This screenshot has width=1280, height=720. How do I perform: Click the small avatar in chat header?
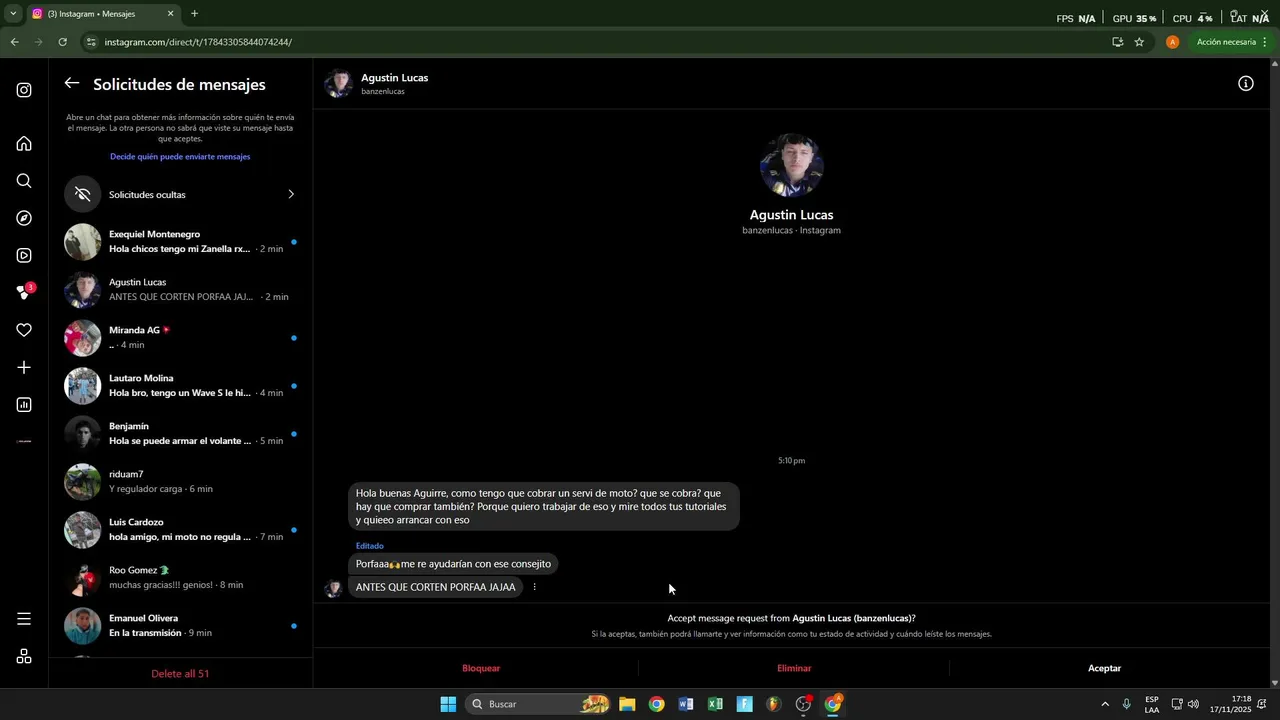coord(338,84)
